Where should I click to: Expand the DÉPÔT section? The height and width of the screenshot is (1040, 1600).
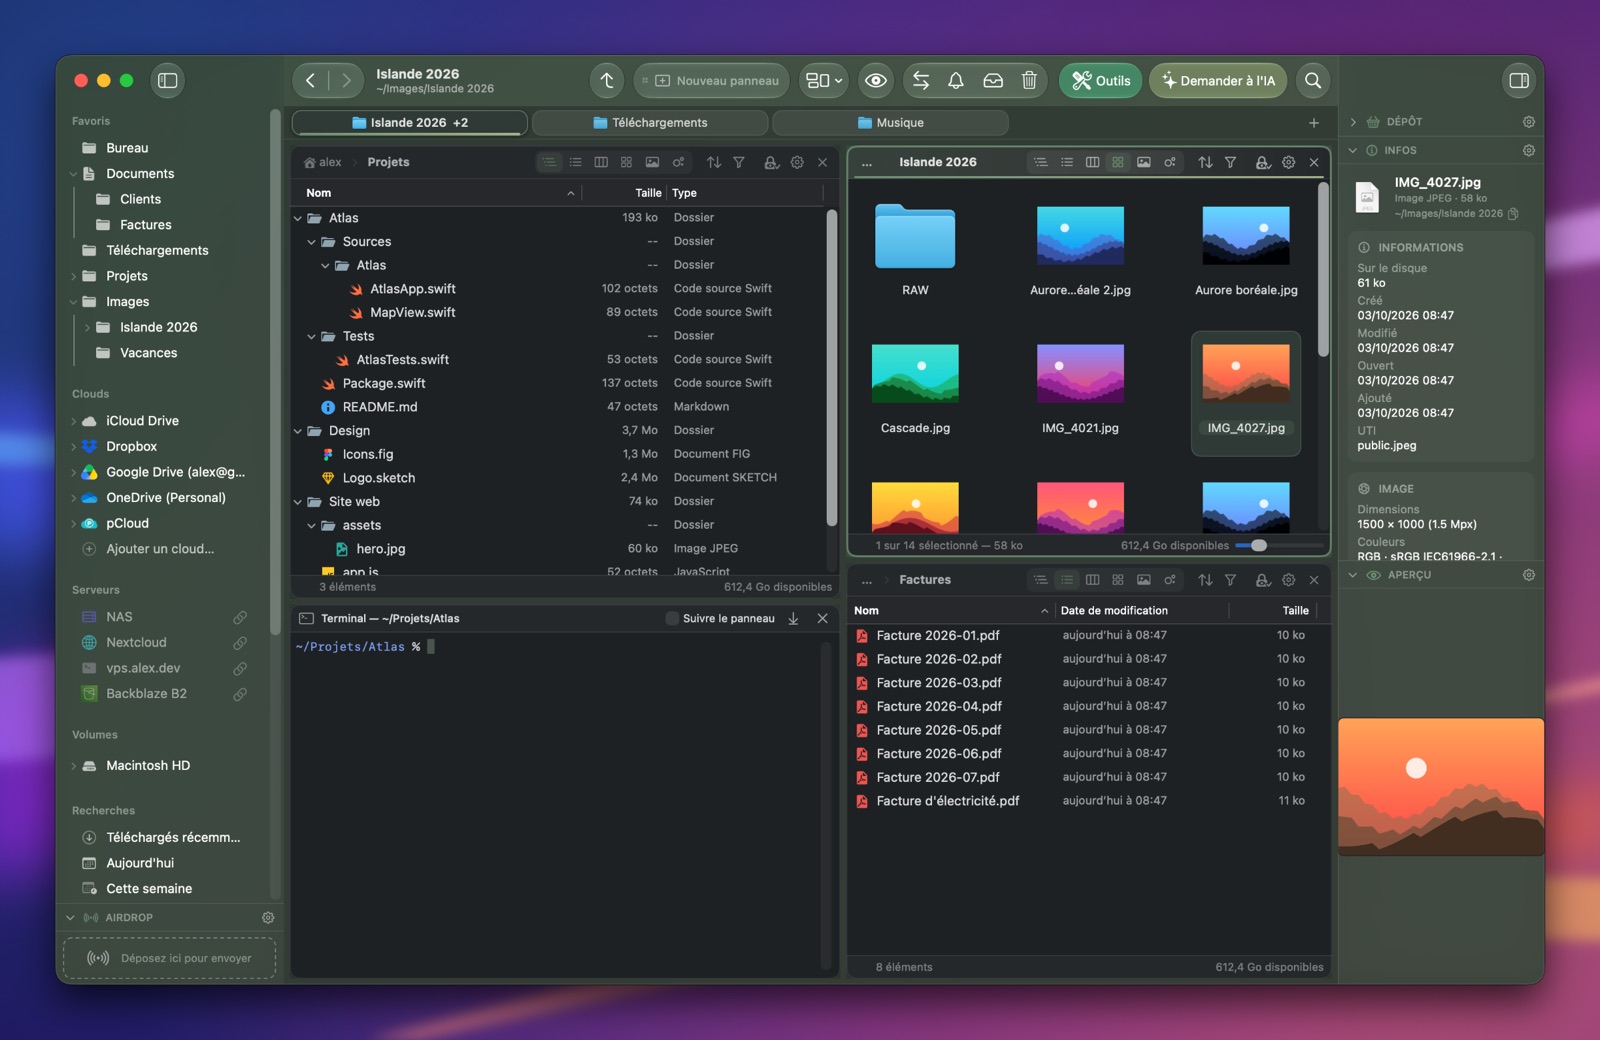point(1353,122)
